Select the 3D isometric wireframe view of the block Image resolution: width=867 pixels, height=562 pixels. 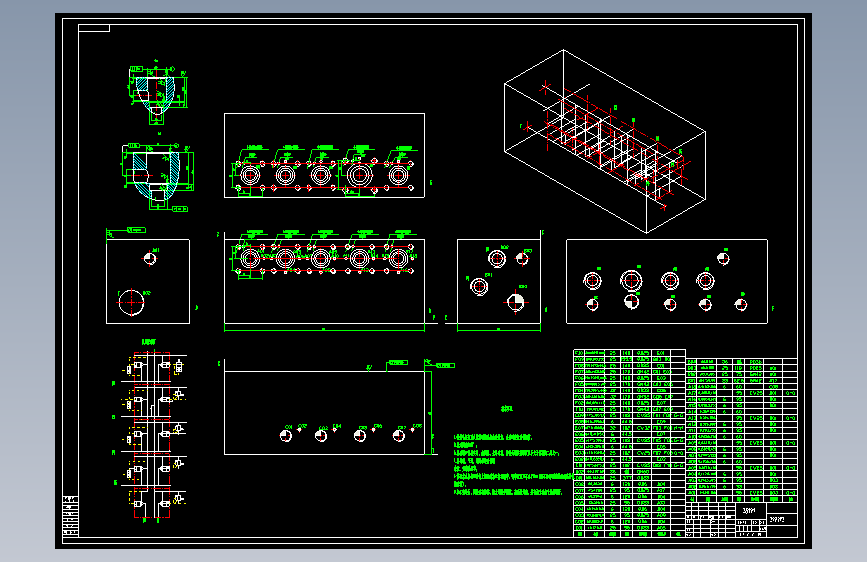tap(605, 142)
